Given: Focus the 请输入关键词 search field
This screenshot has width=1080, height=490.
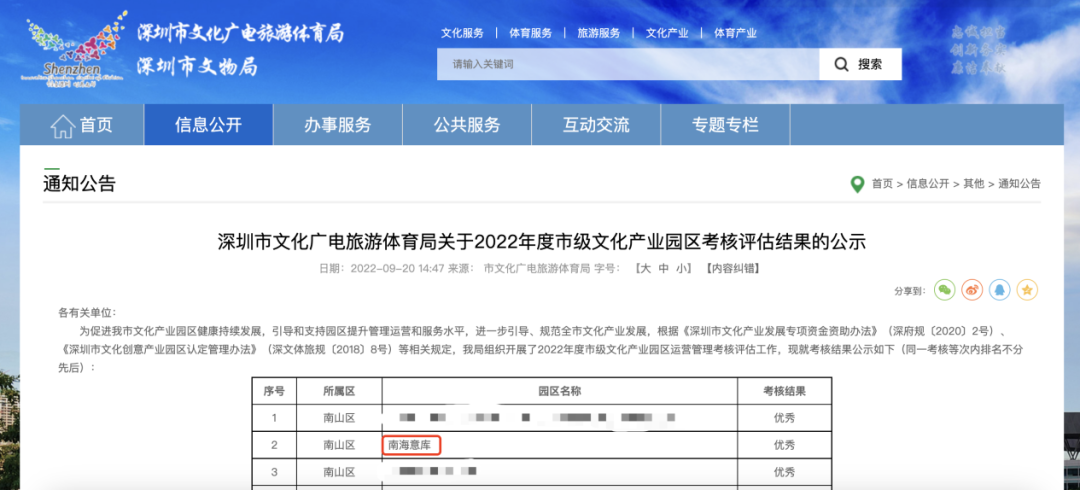Looking at the screenshot, I should (628, 64).
